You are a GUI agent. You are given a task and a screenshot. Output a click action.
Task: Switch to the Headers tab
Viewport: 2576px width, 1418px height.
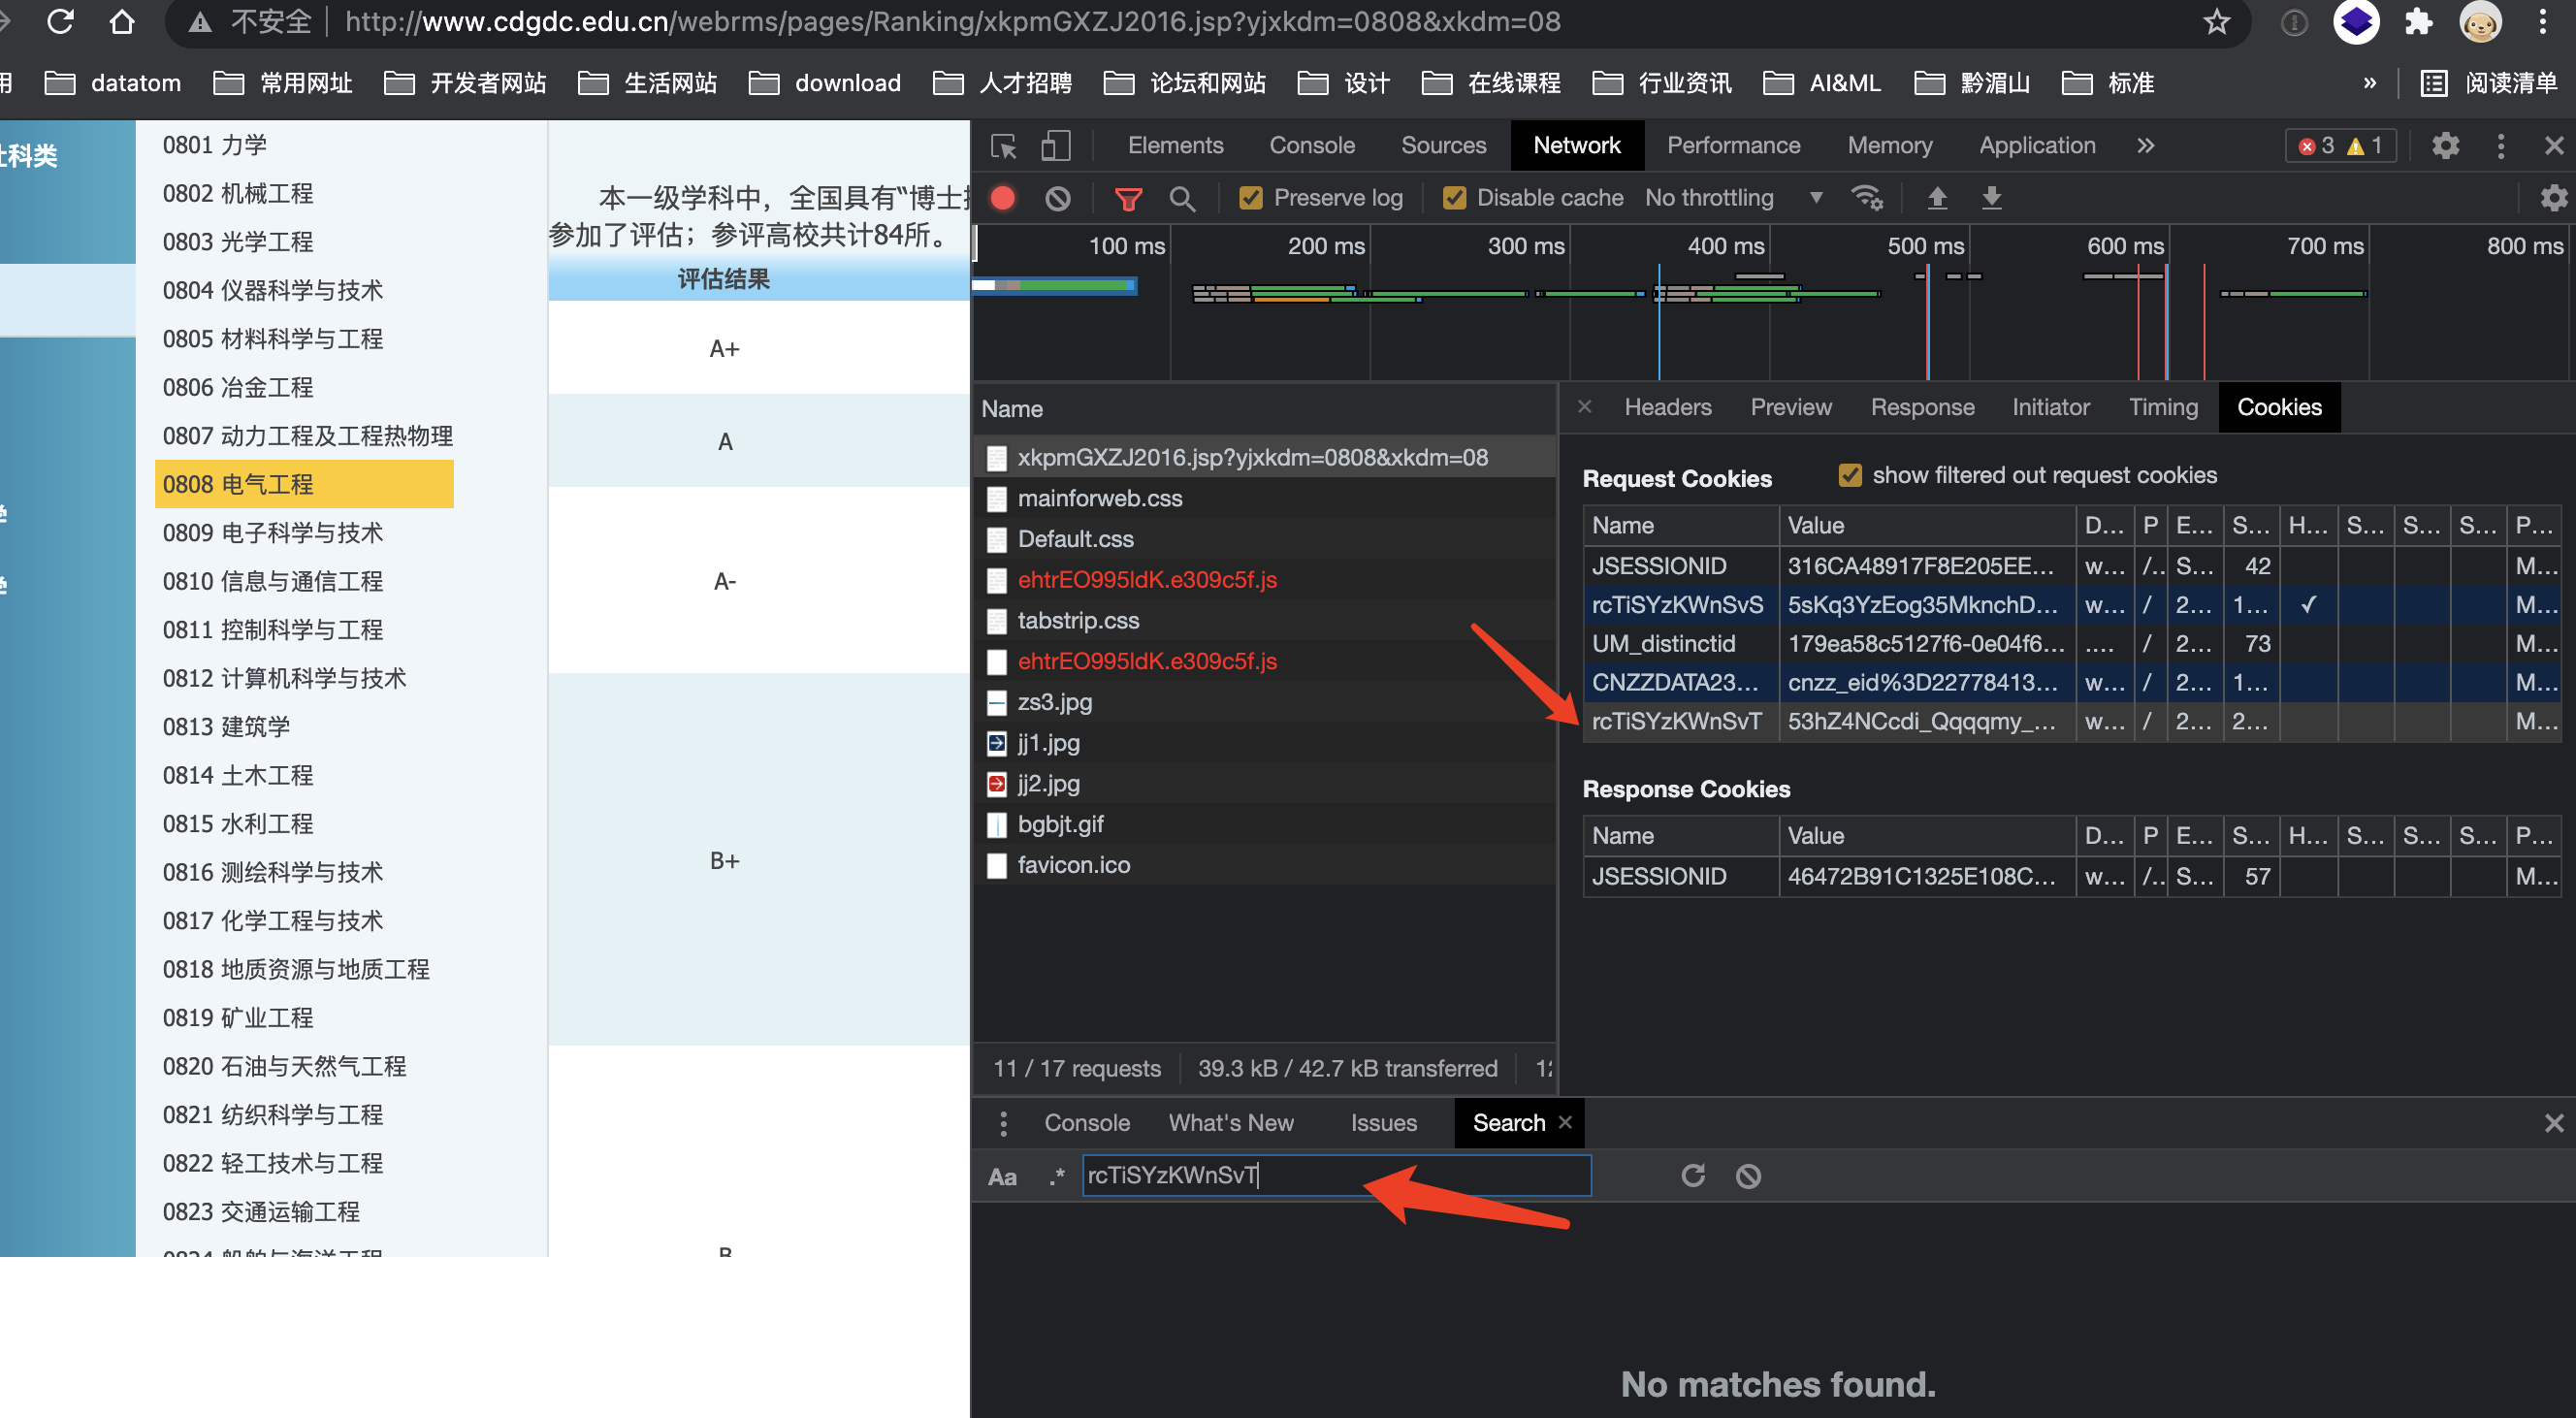tap(1667, 407)
